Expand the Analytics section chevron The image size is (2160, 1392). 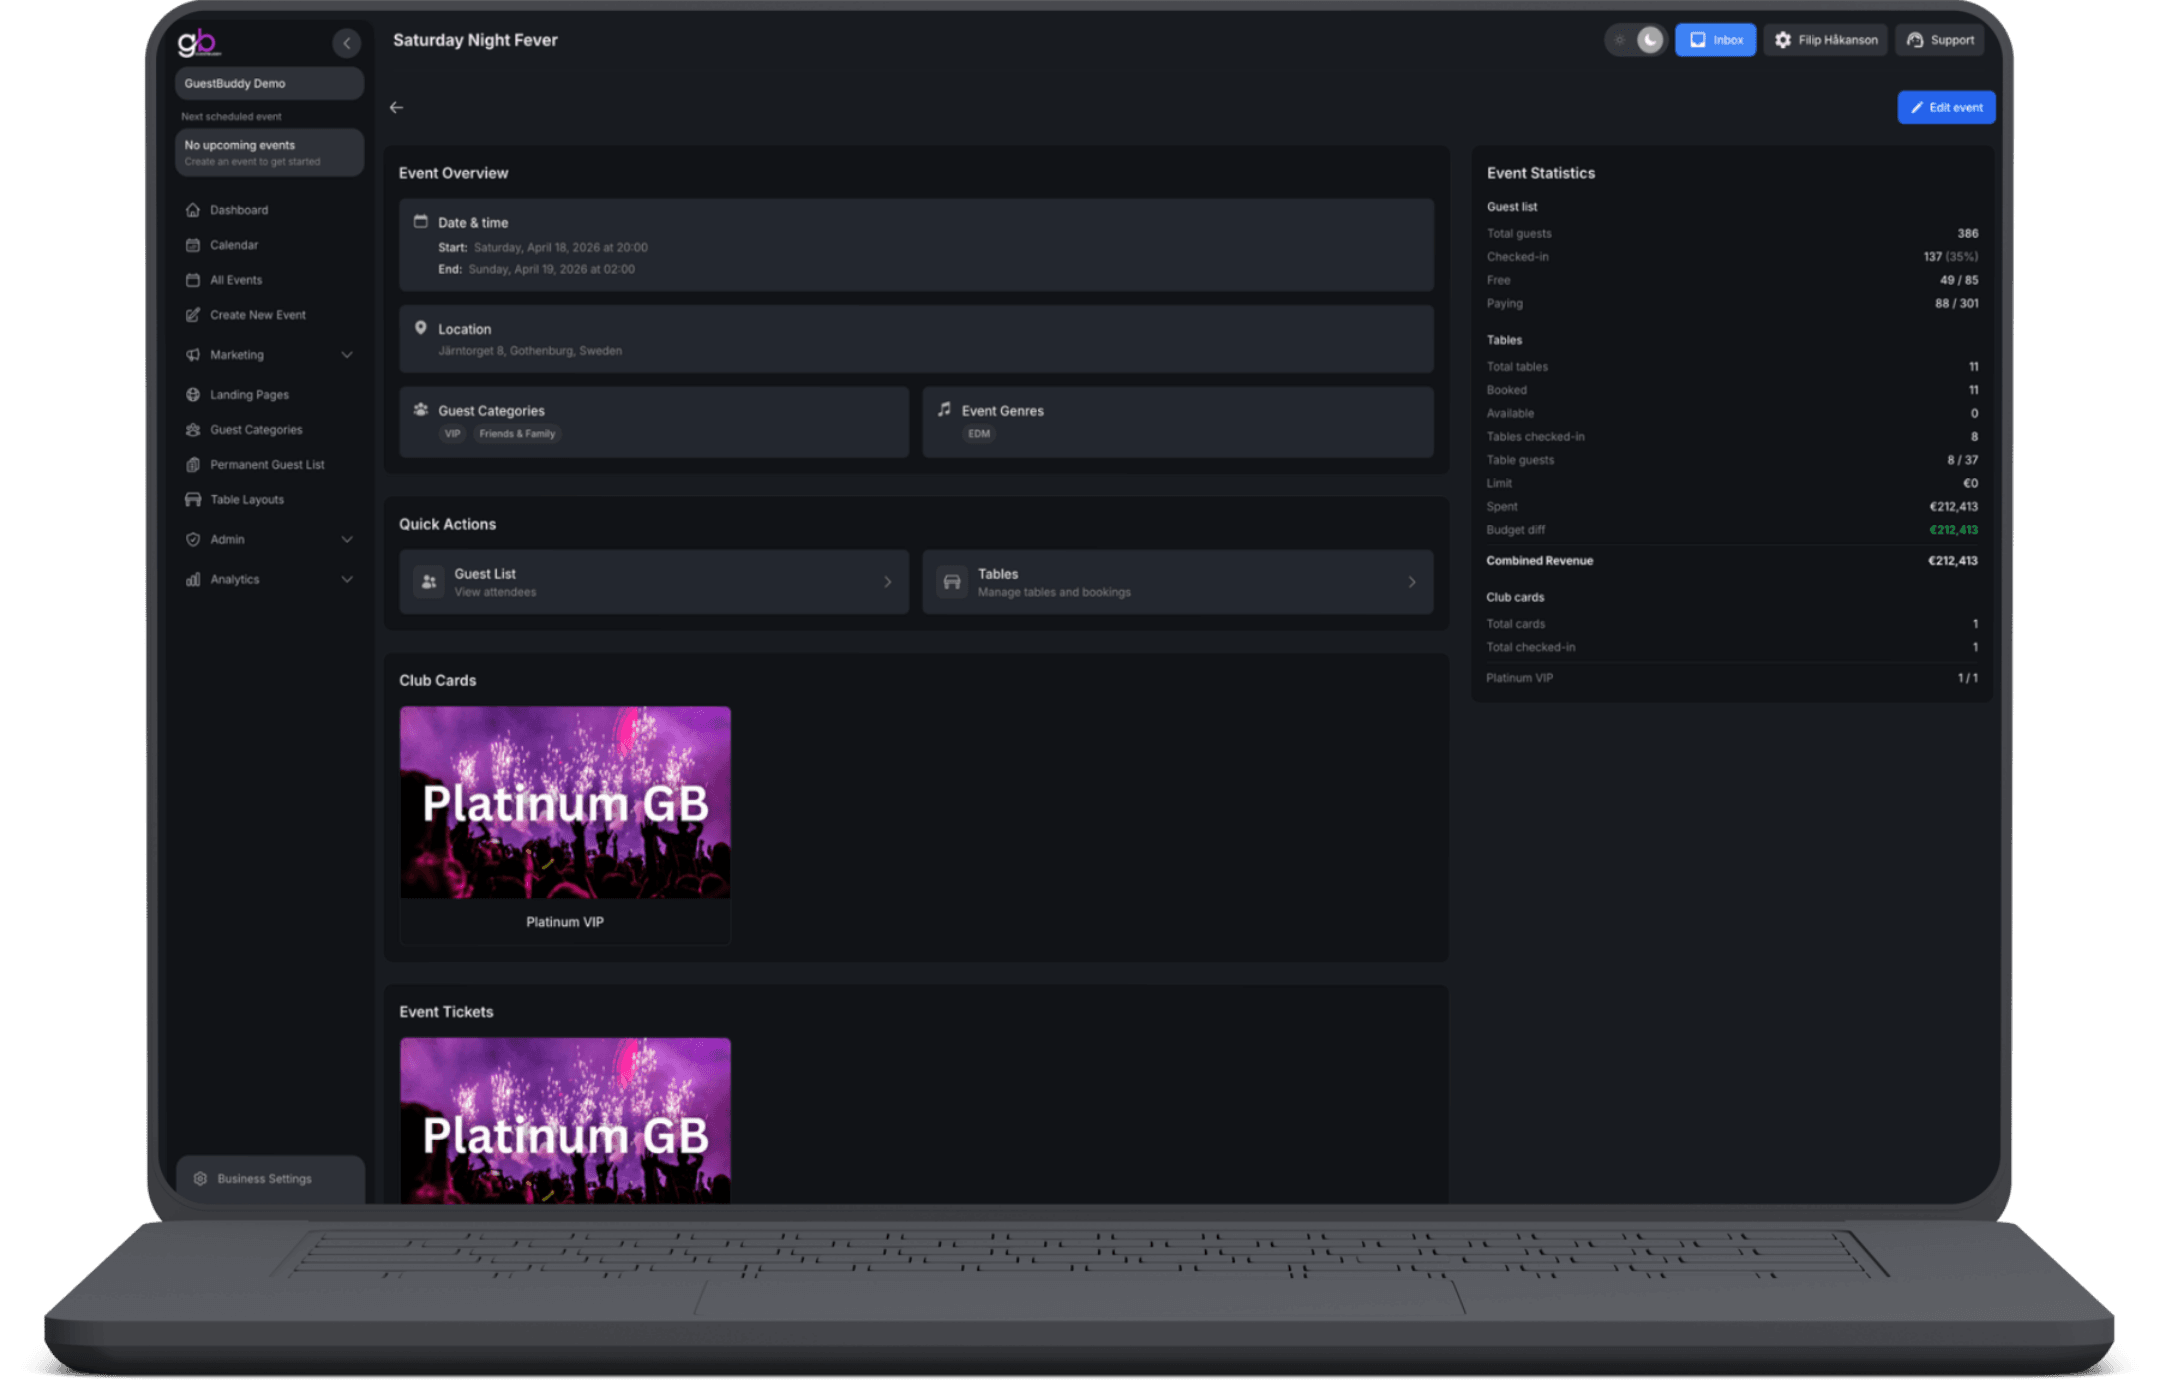pos(347,580)
